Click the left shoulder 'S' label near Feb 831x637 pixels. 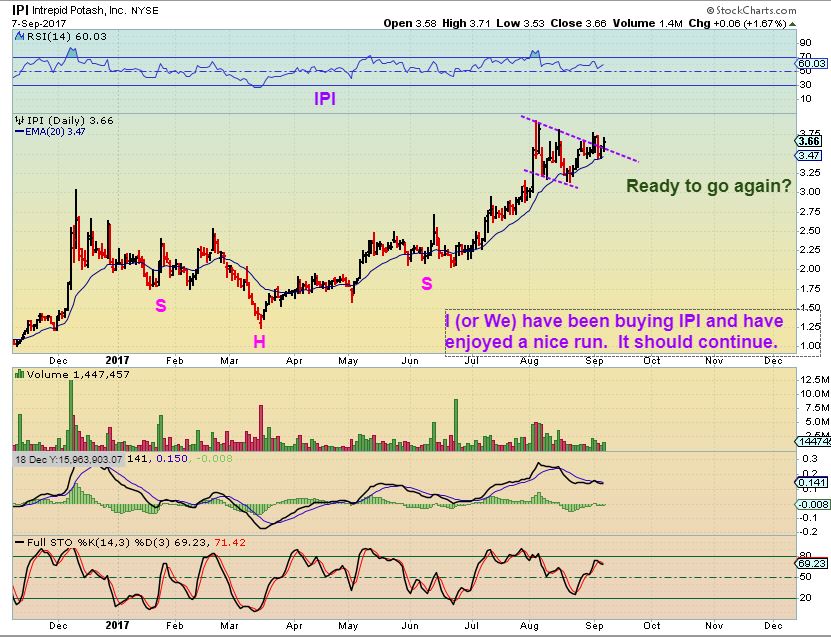tap(161, 305)
